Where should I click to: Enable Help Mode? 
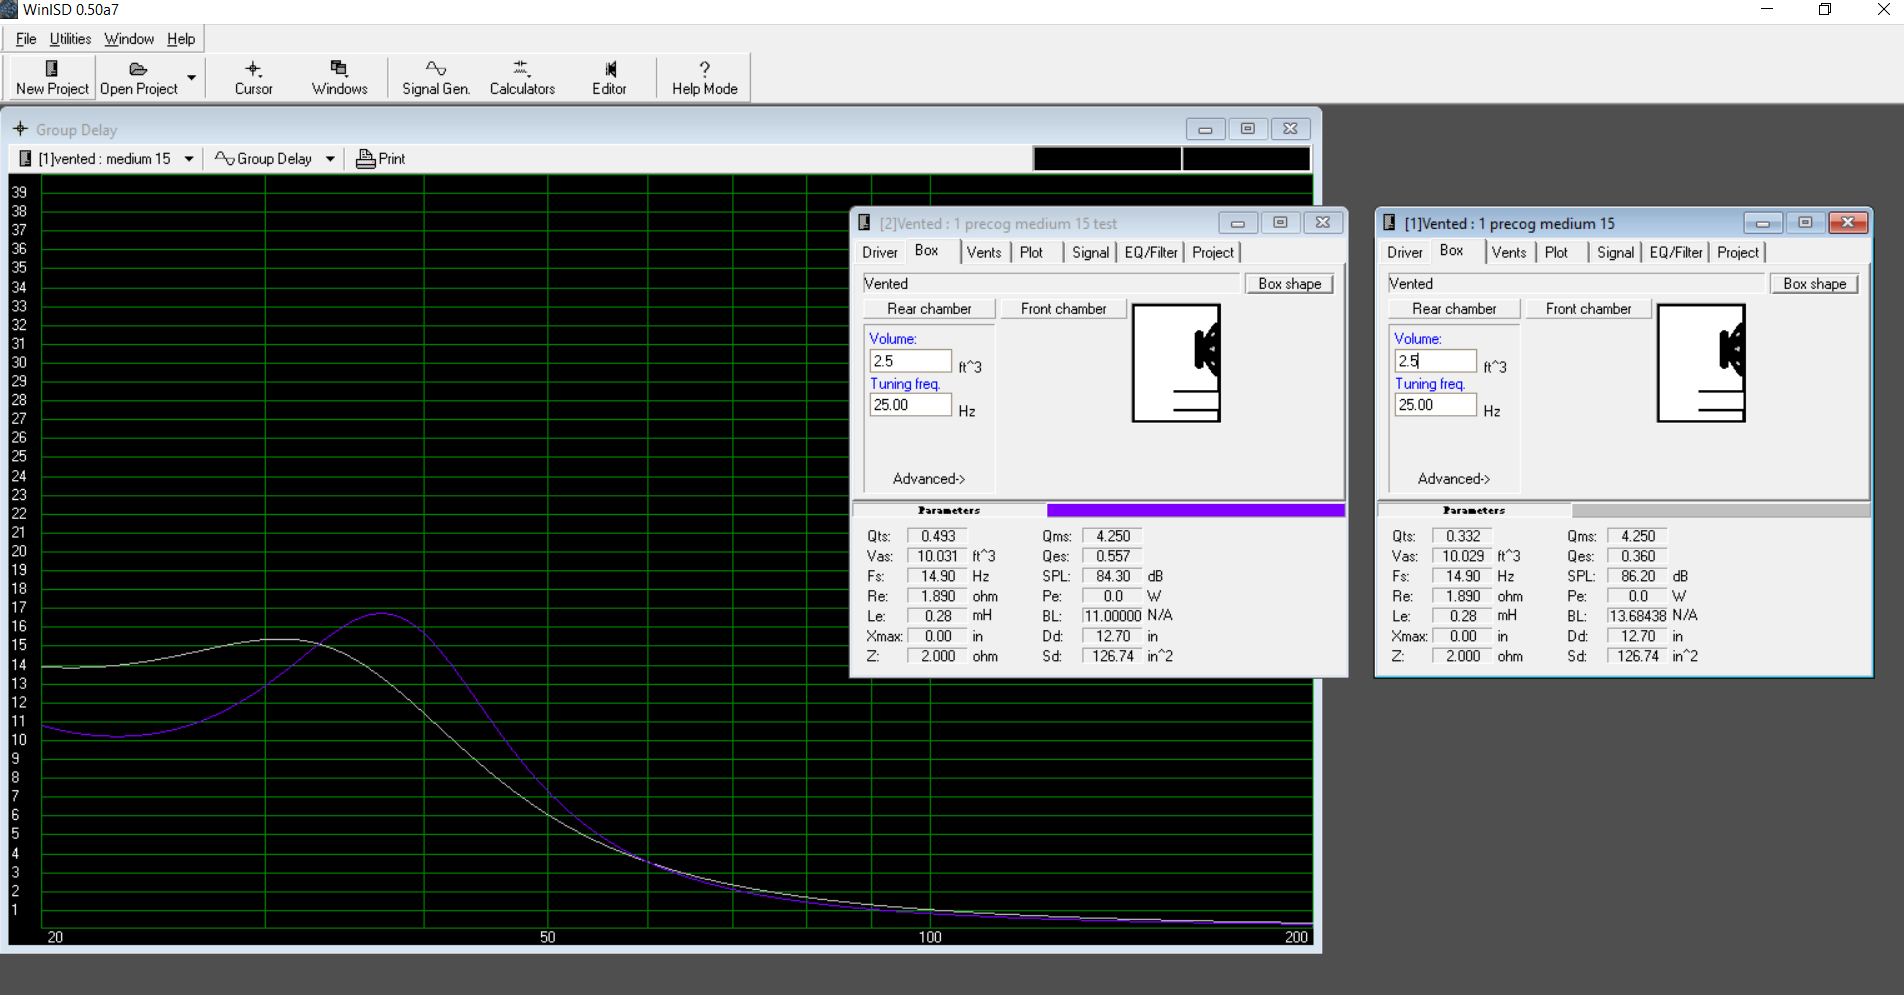(x=704, y=77)
